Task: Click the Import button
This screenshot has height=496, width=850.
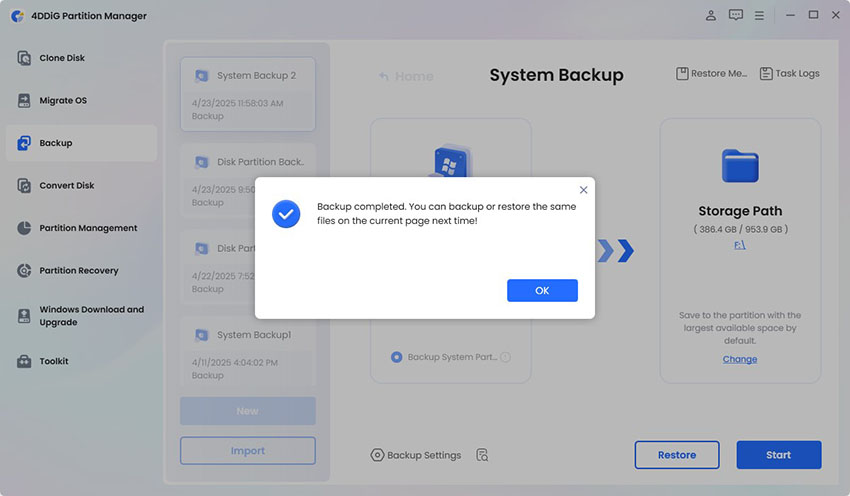Action: [248, 450]
